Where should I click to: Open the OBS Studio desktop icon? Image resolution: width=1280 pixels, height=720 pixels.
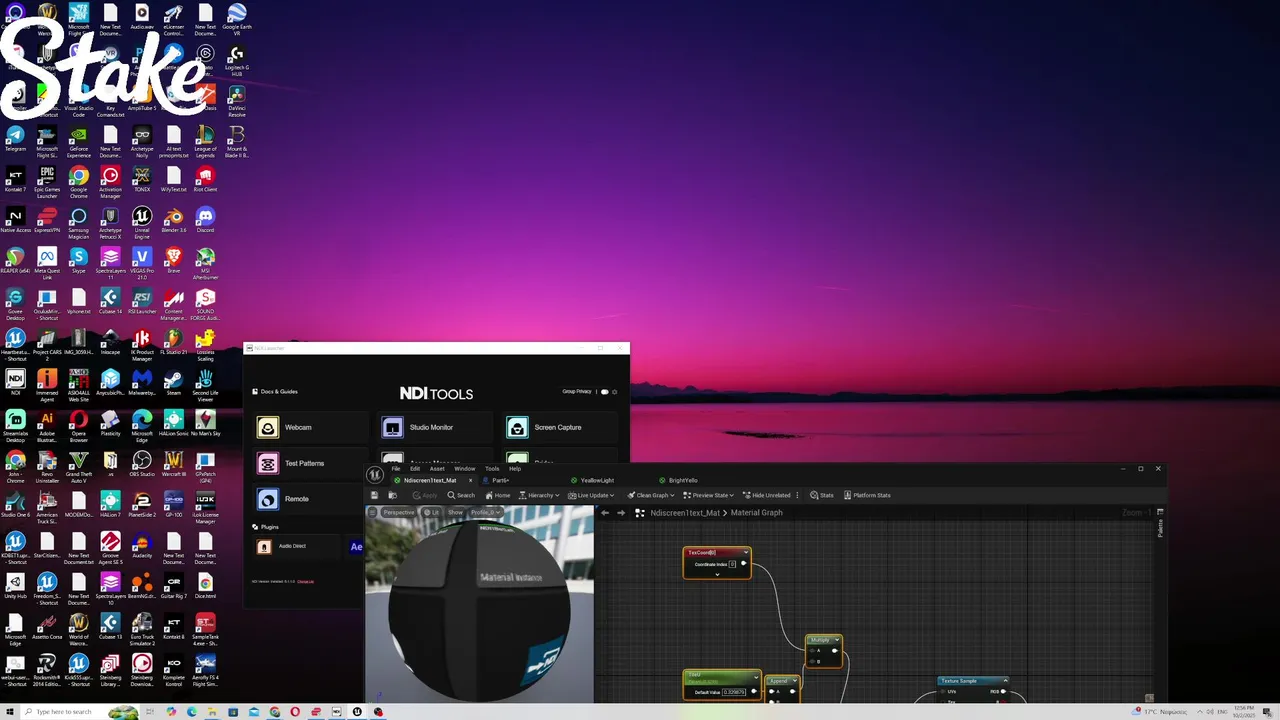click(142, 463)
